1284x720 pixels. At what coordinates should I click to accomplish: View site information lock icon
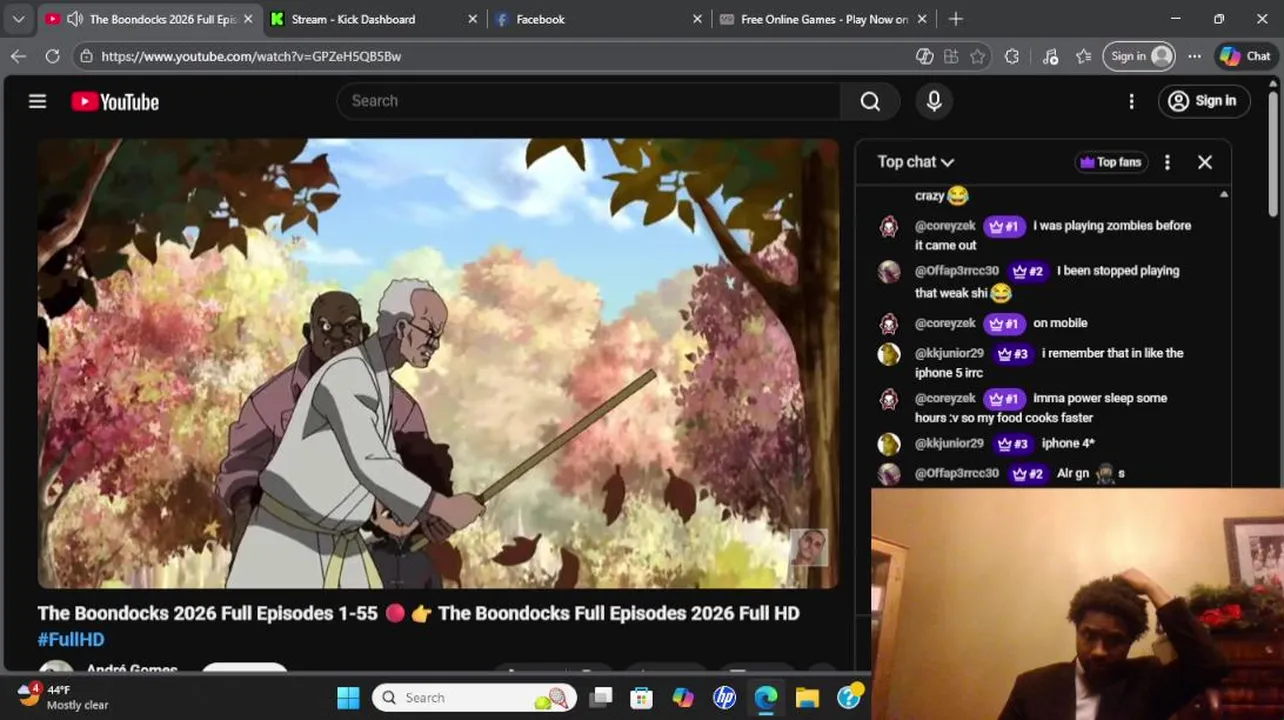click(87, 56)
